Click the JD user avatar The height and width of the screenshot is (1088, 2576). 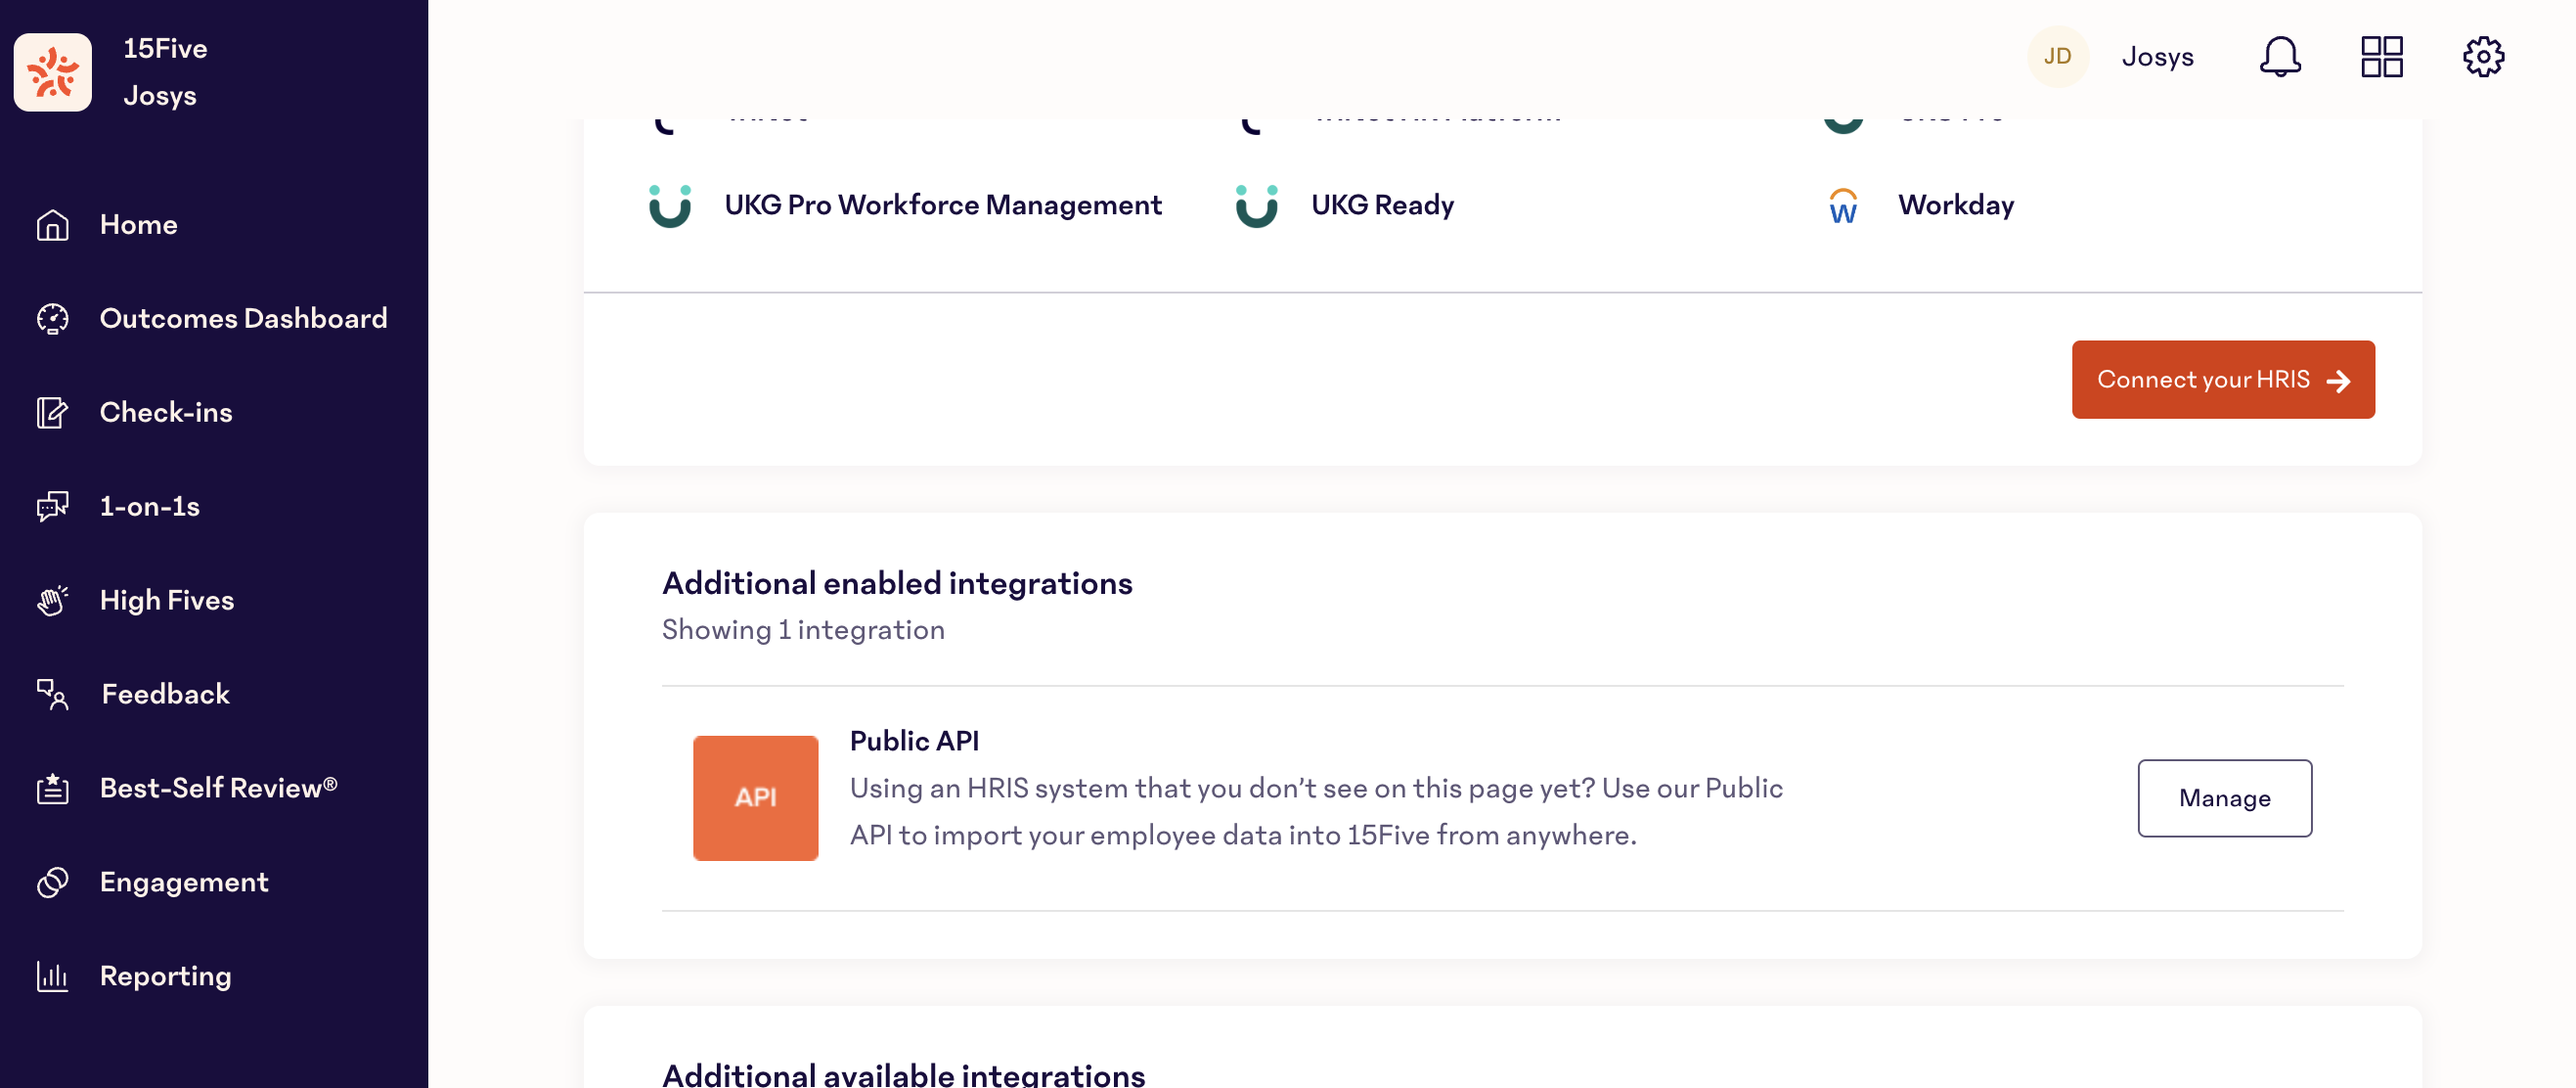coord(2056,57)
